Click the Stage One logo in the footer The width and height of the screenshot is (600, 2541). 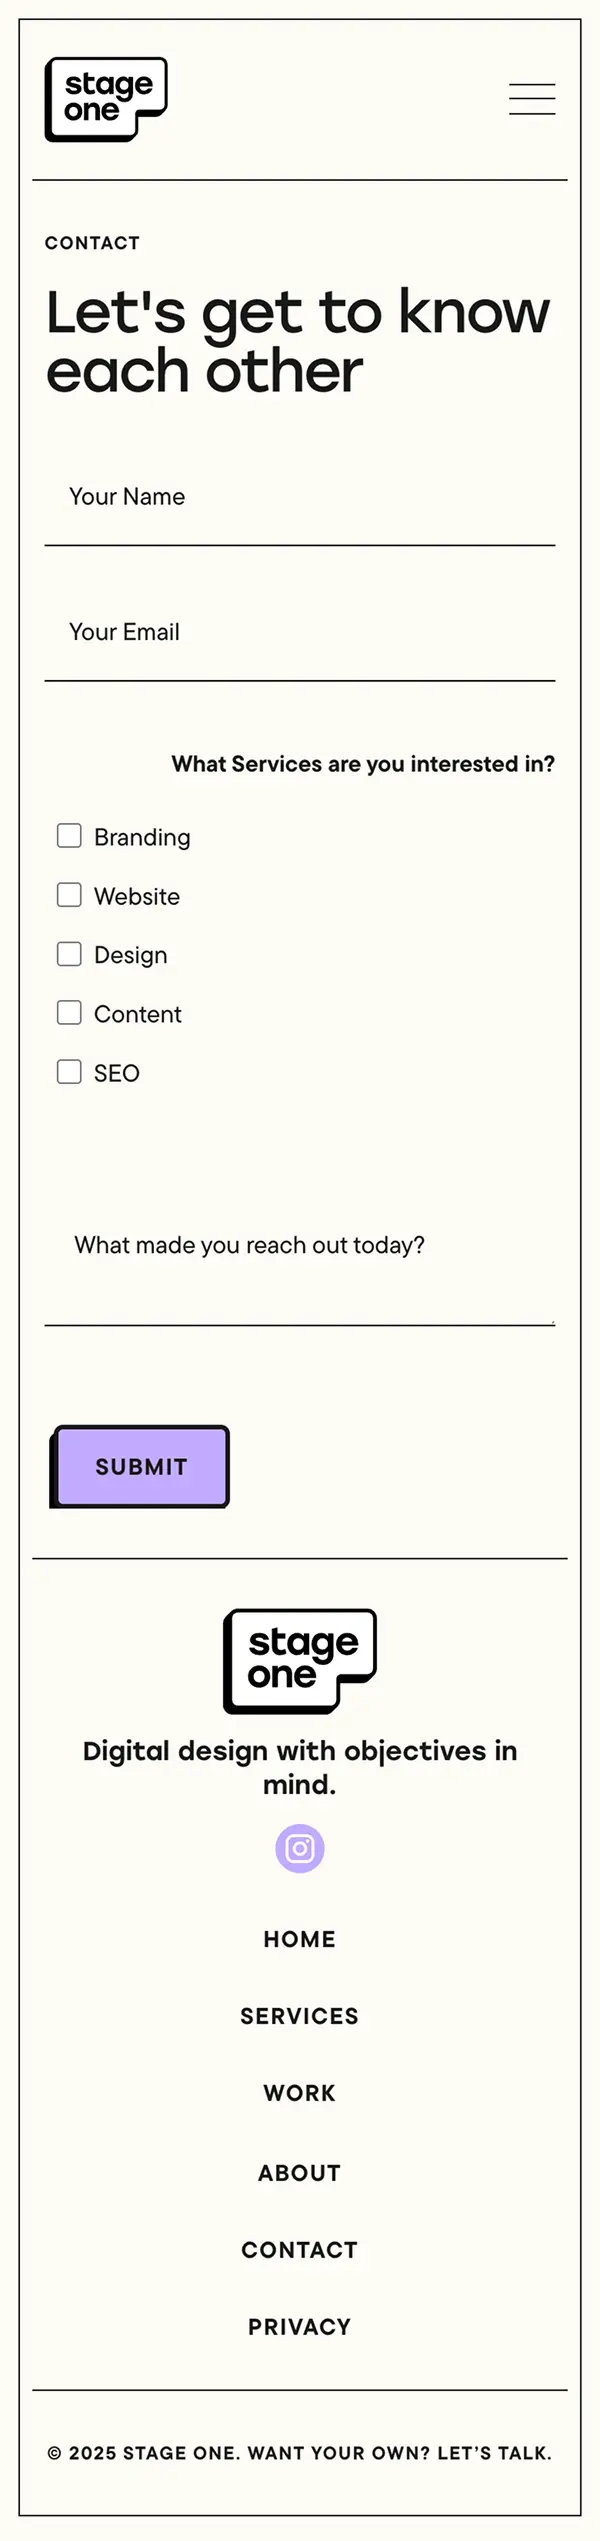(299, 1663)
